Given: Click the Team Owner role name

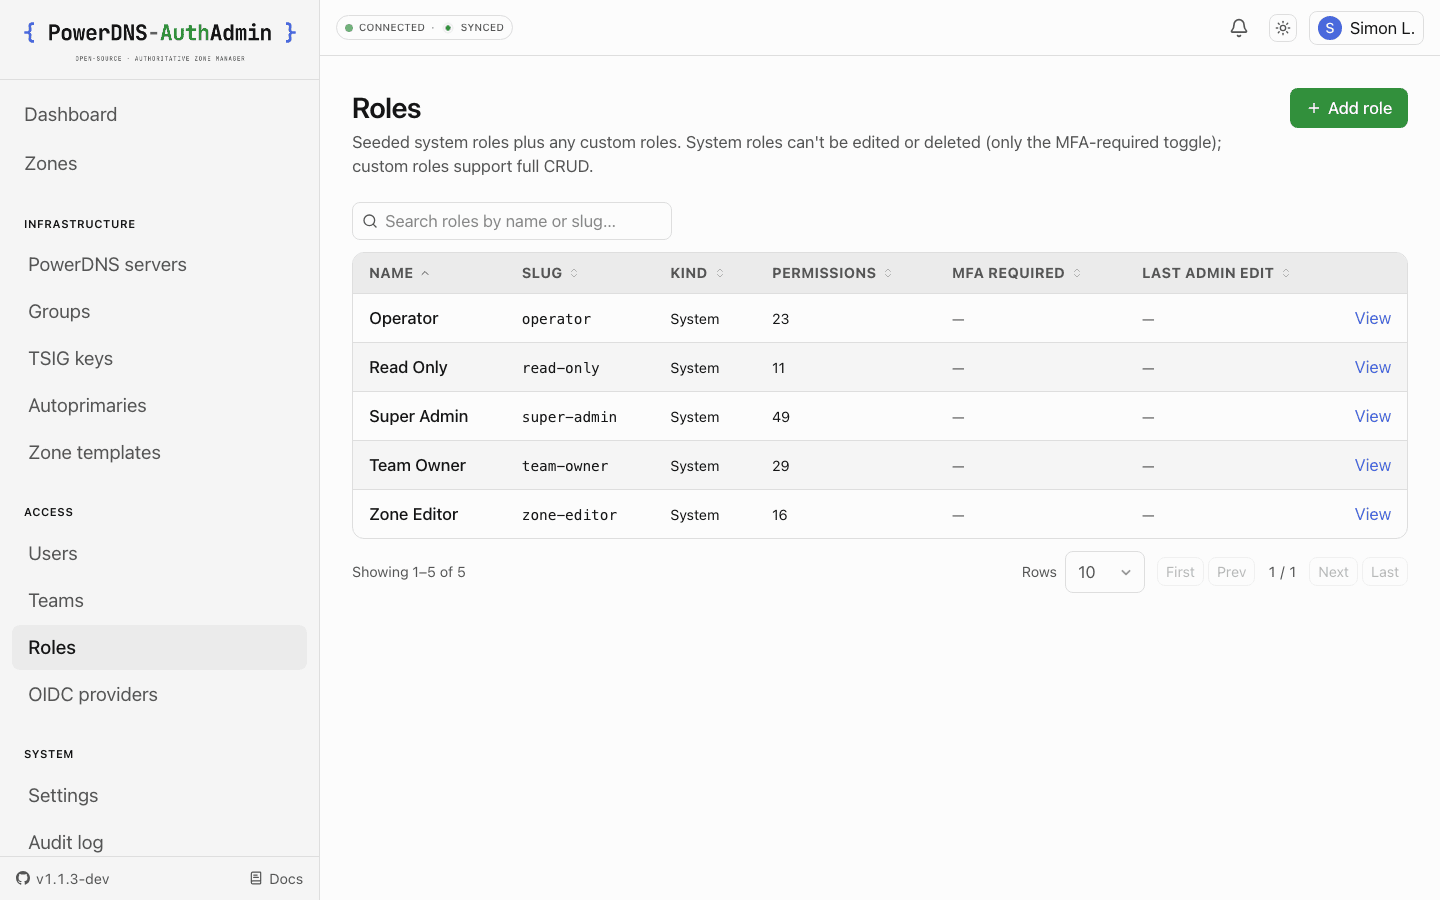Looking at the screenshot, I should [417, 465].
